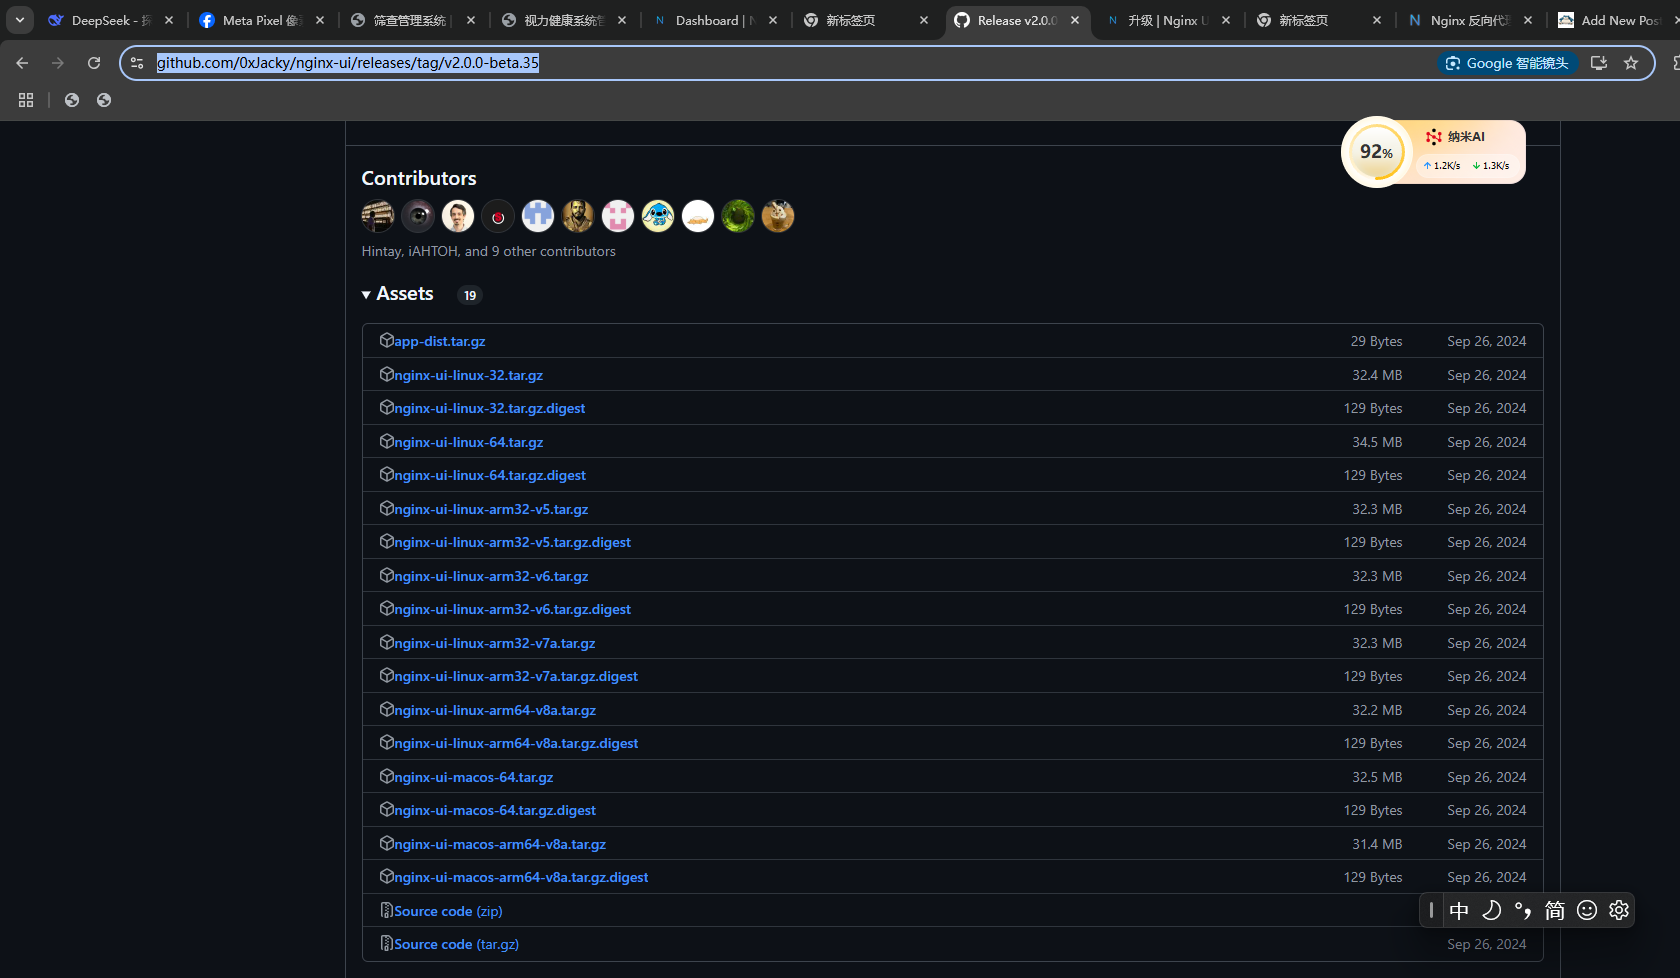Download nginx-ui-linux-arm64-v8a.tar.gz.digest
The height and width of the screenshot is (978, 1680).
[516, 743]
